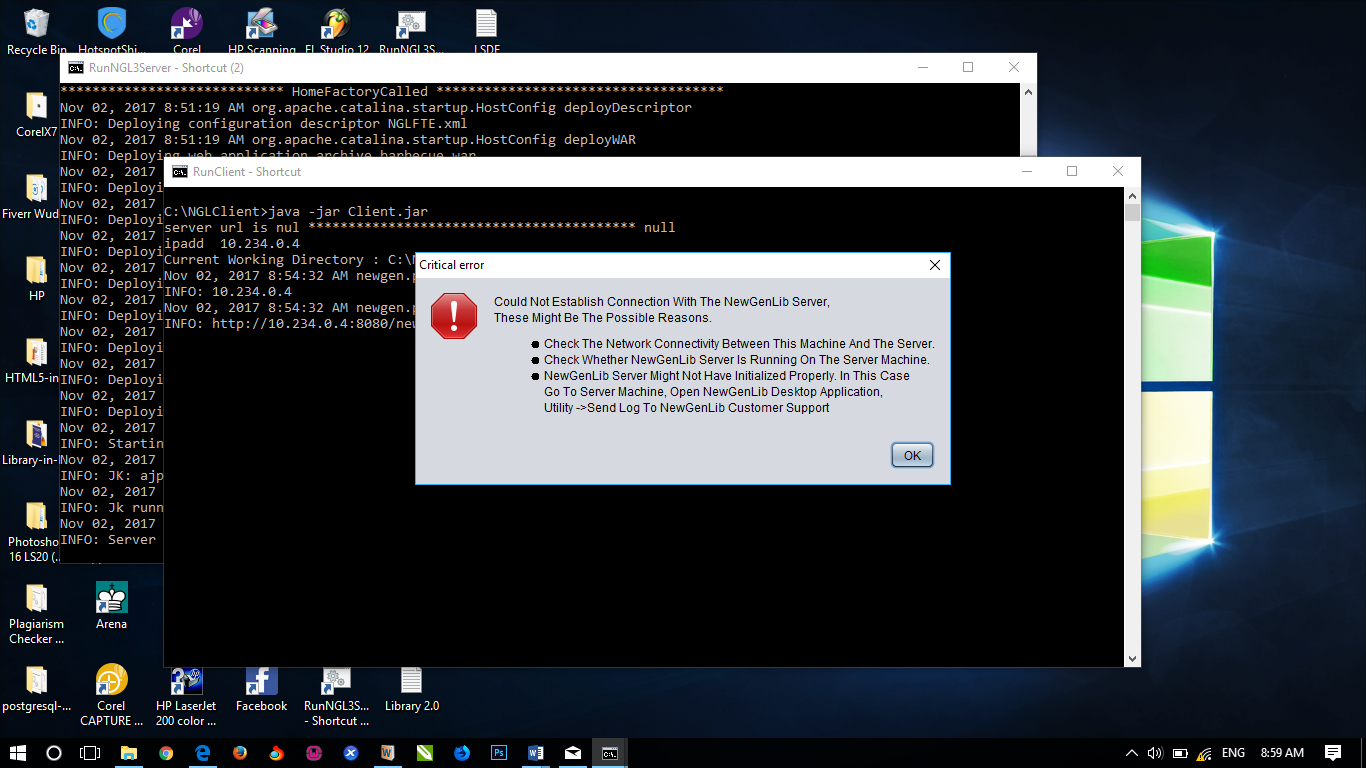
Task: Open Task View from the taskbar
Action: (x=90, y=753)
